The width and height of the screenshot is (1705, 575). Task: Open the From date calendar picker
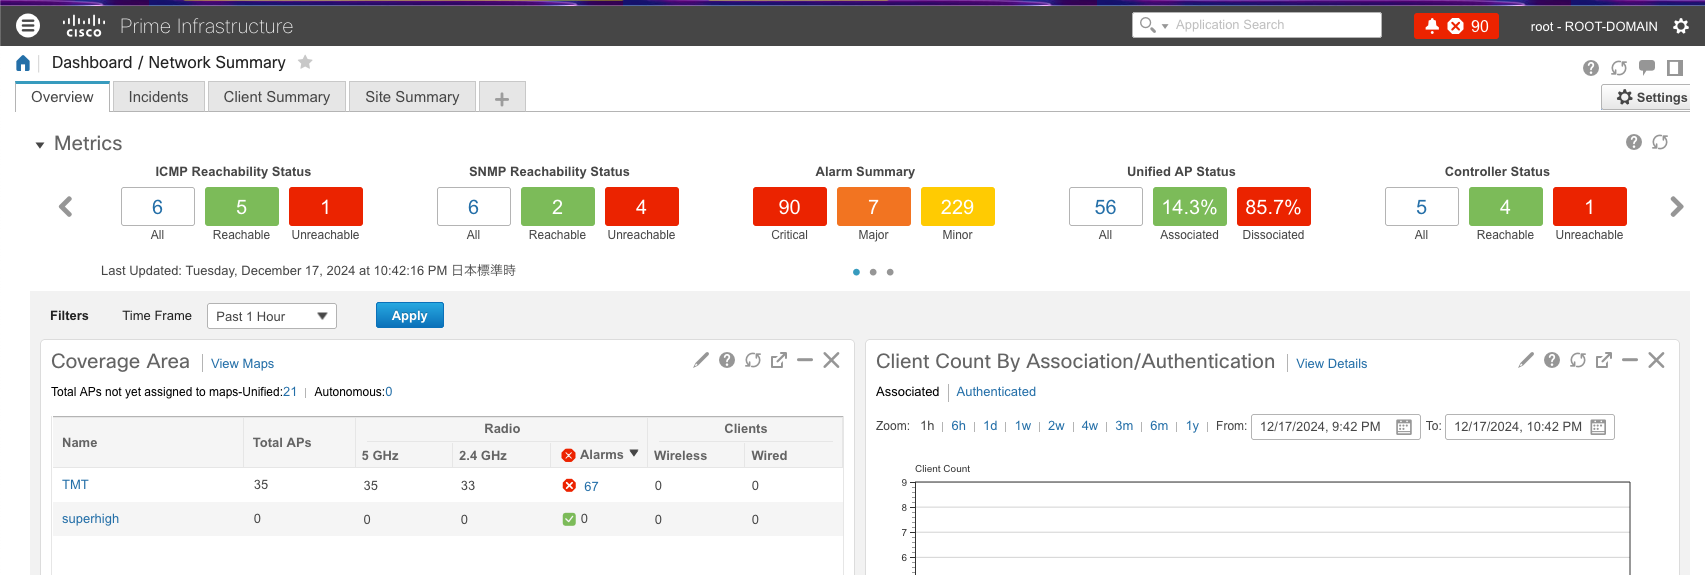[x=1404, y=427]
